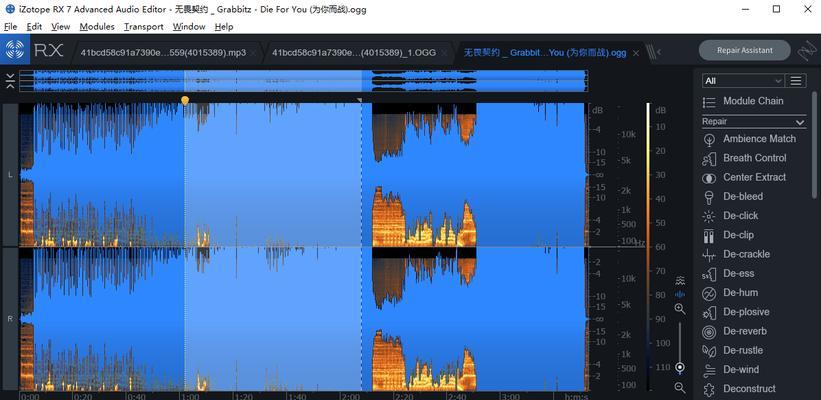
Task: Switch display to spectrogram view icon
Action: (x=680, y=280)
